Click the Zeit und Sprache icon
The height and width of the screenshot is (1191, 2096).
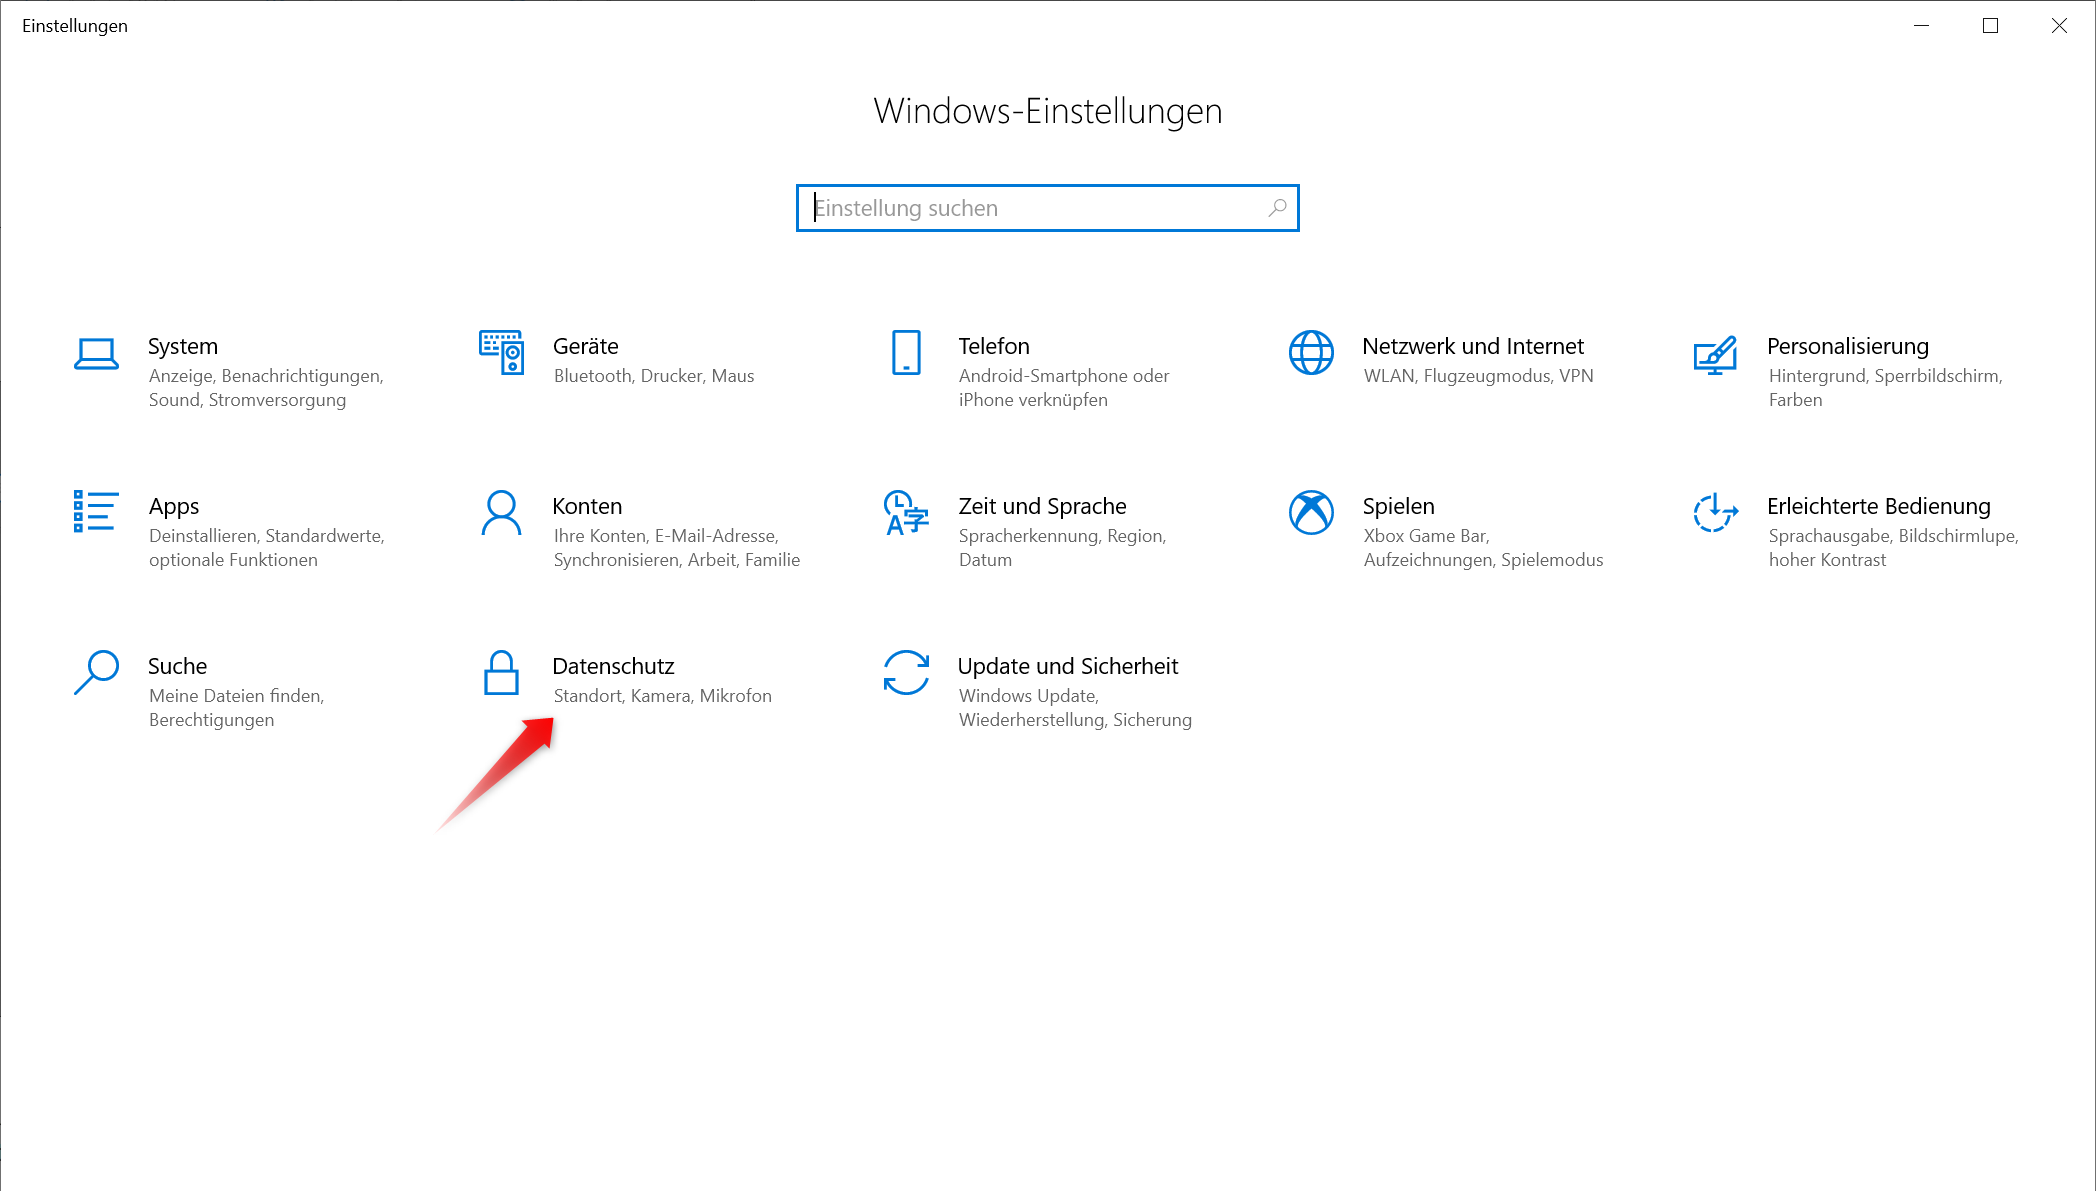tap(906, 512)
